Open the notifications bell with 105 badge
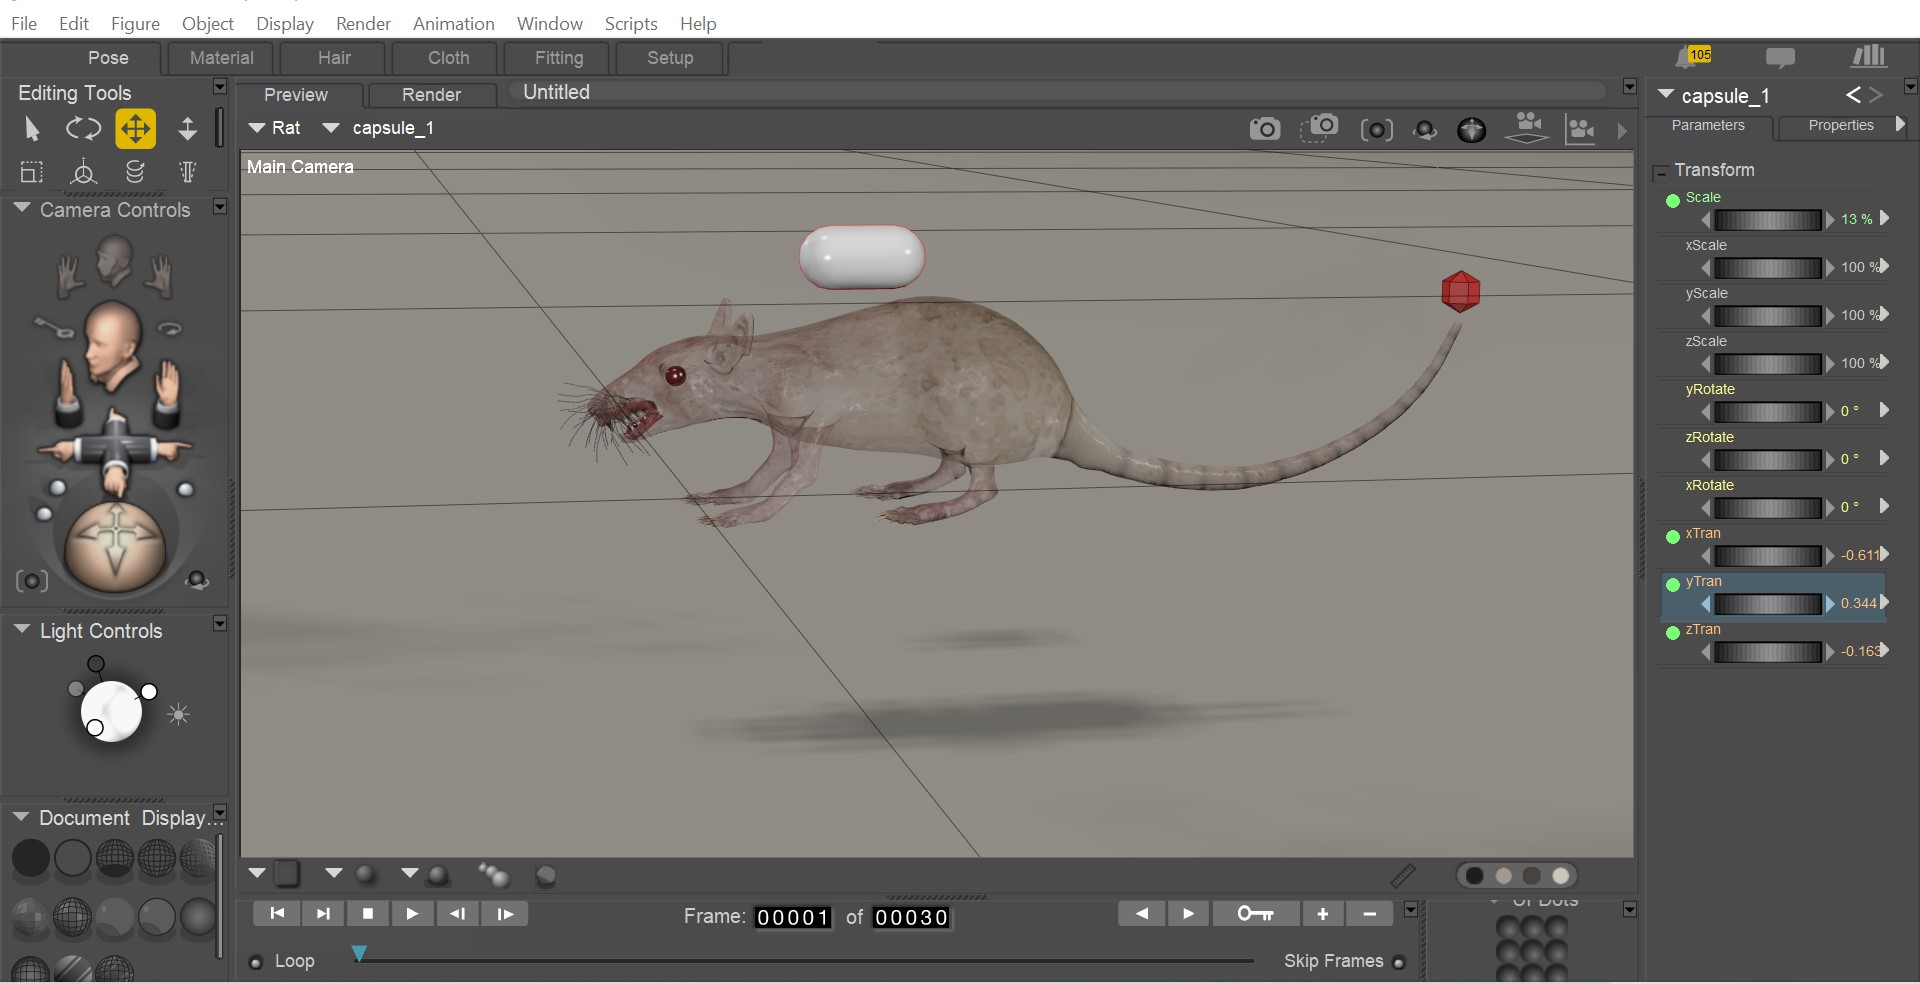1920x984 pixels. 1693,57
